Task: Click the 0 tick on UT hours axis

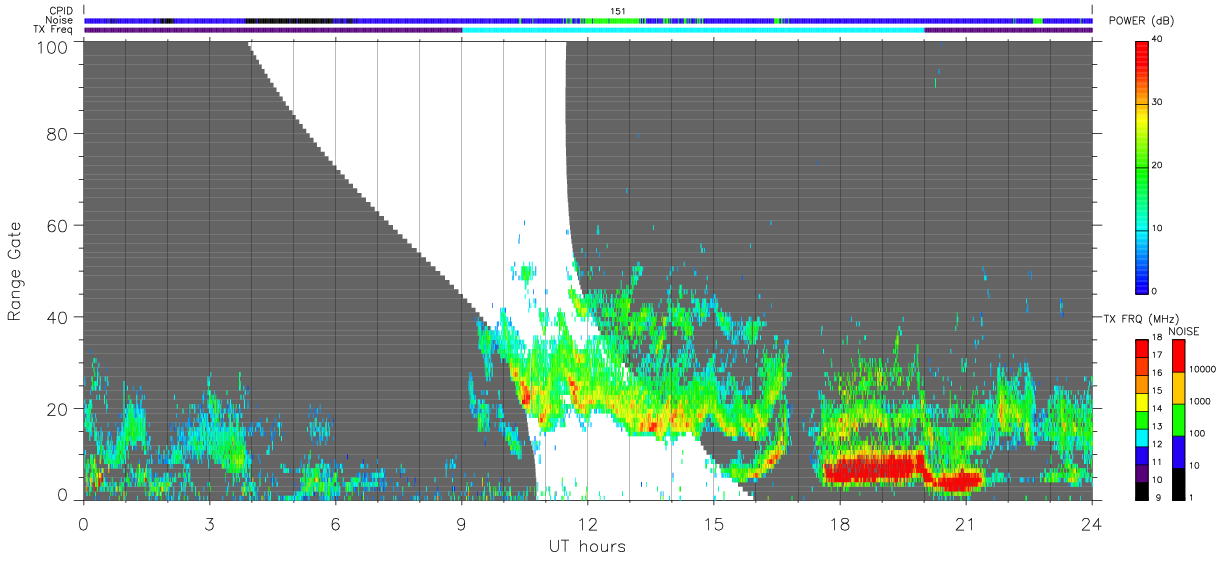Action: [x=83, y=523]
